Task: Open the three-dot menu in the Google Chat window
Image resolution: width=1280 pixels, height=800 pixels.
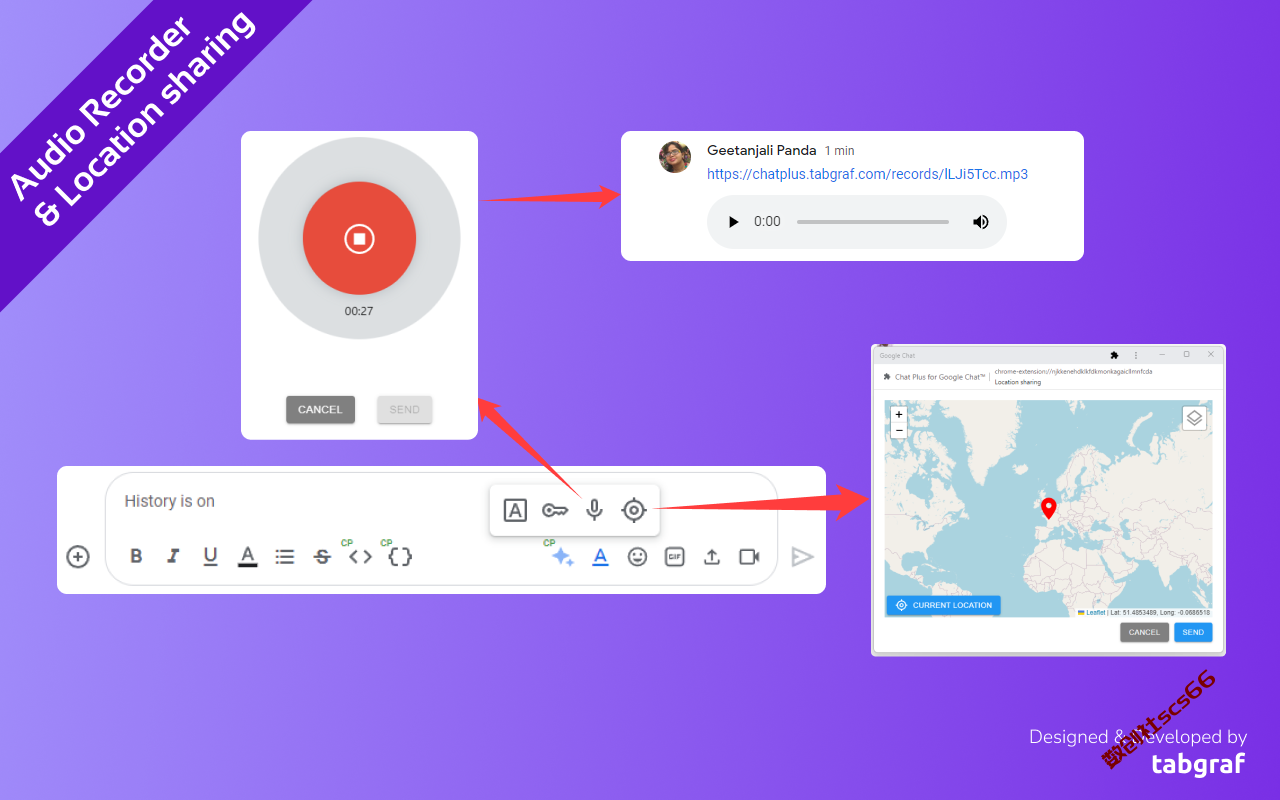Action: tap(1136, 355)
